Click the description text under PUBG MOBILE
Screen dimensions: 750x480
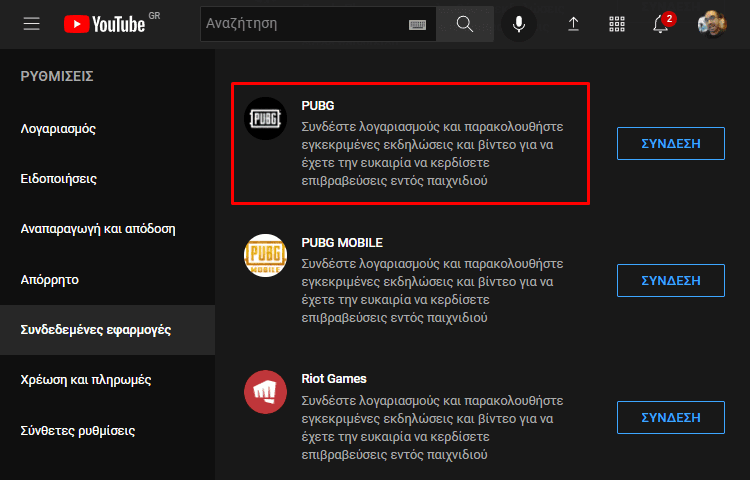point(432,291)
